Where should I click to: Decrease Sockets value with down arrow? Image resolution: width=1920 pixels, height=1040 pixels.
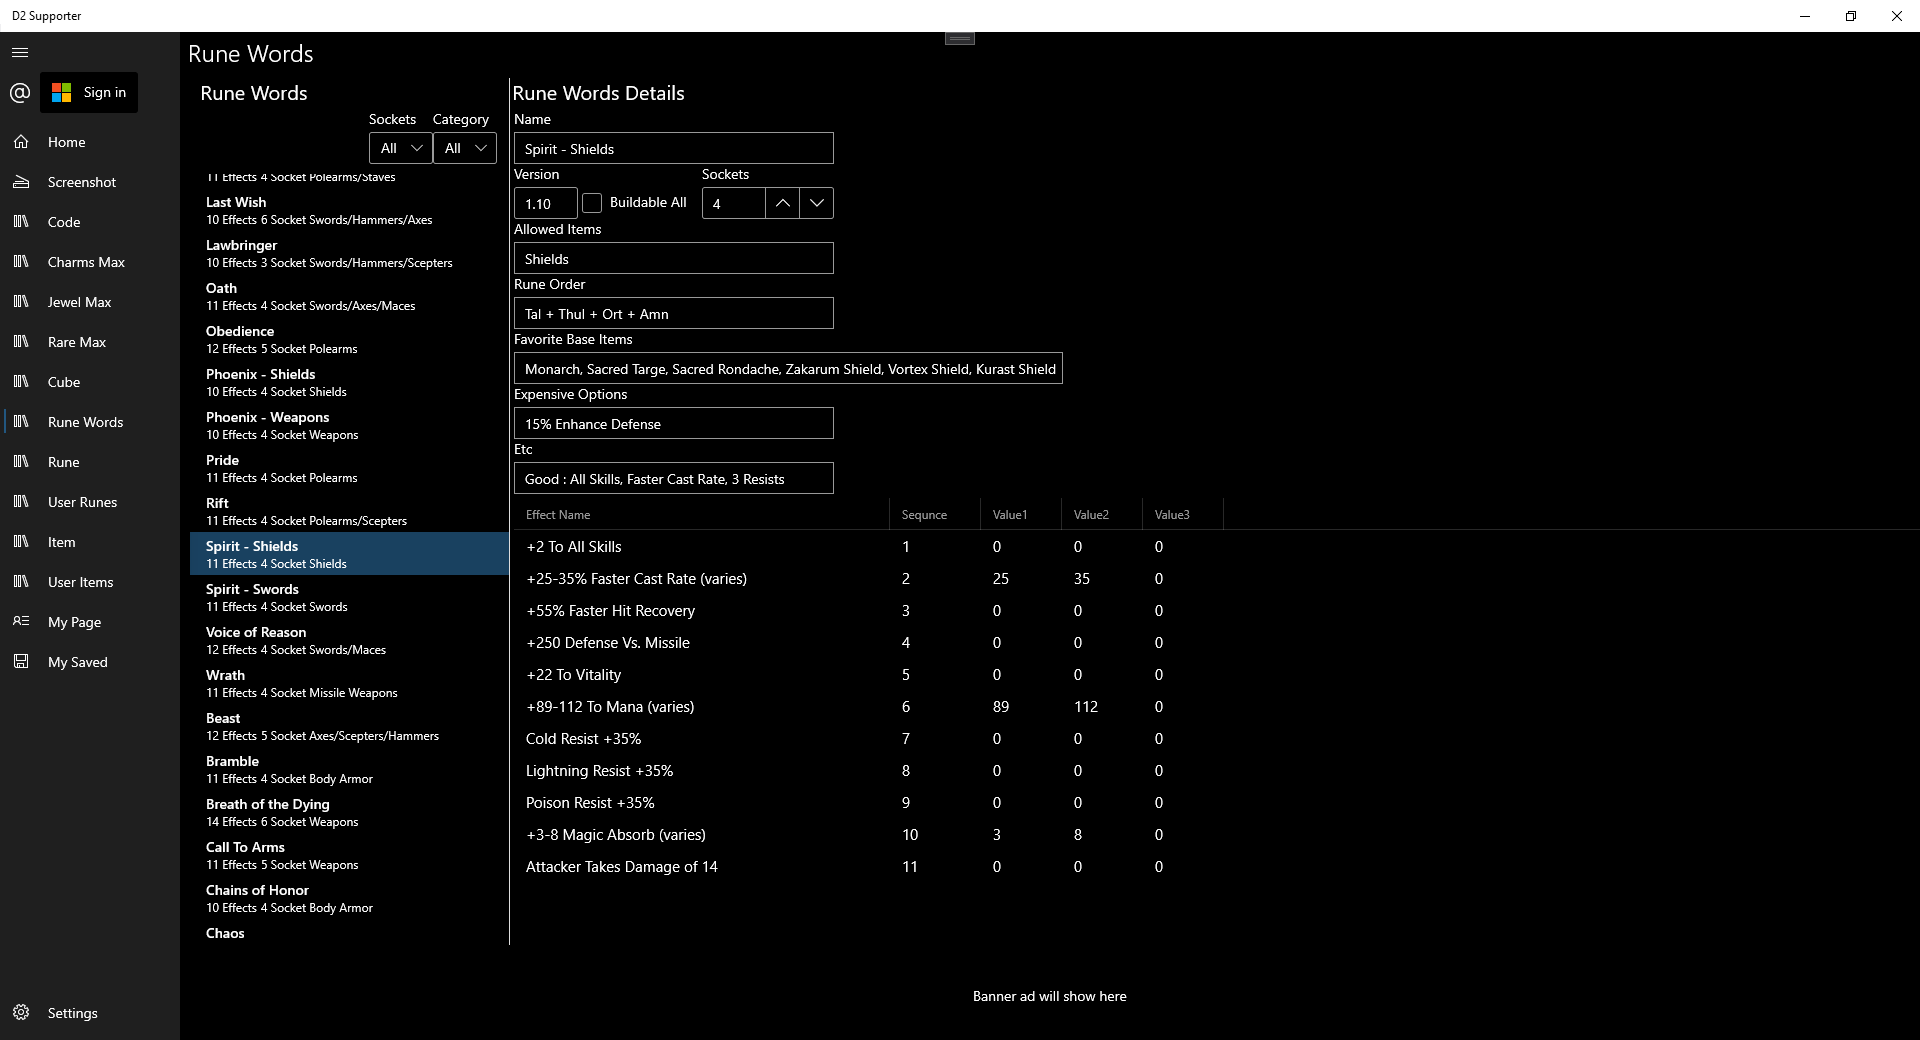(816, 203)
